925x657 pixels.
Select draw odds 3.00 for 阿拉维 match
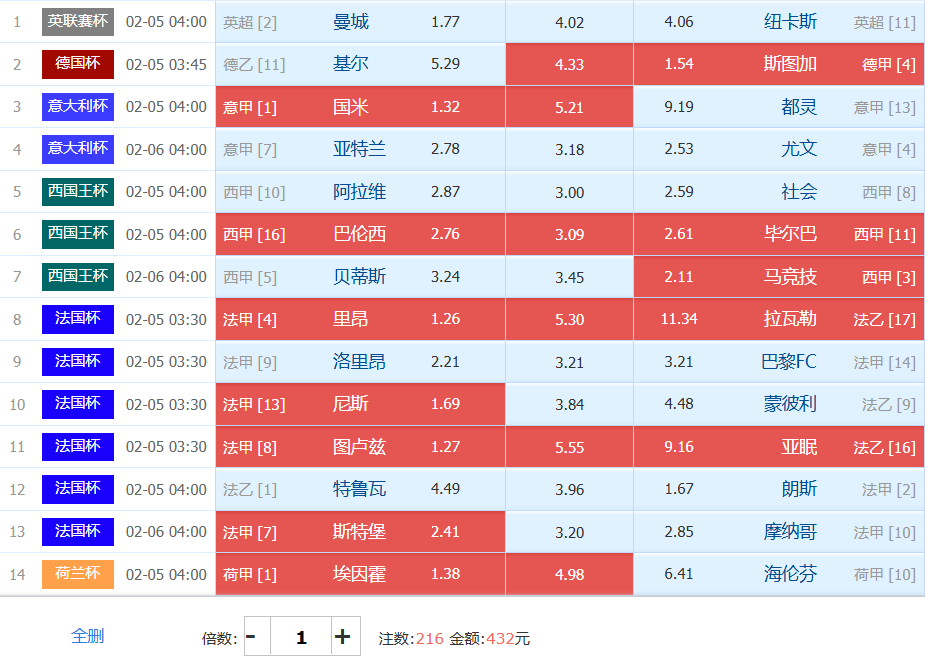(569, 192)
